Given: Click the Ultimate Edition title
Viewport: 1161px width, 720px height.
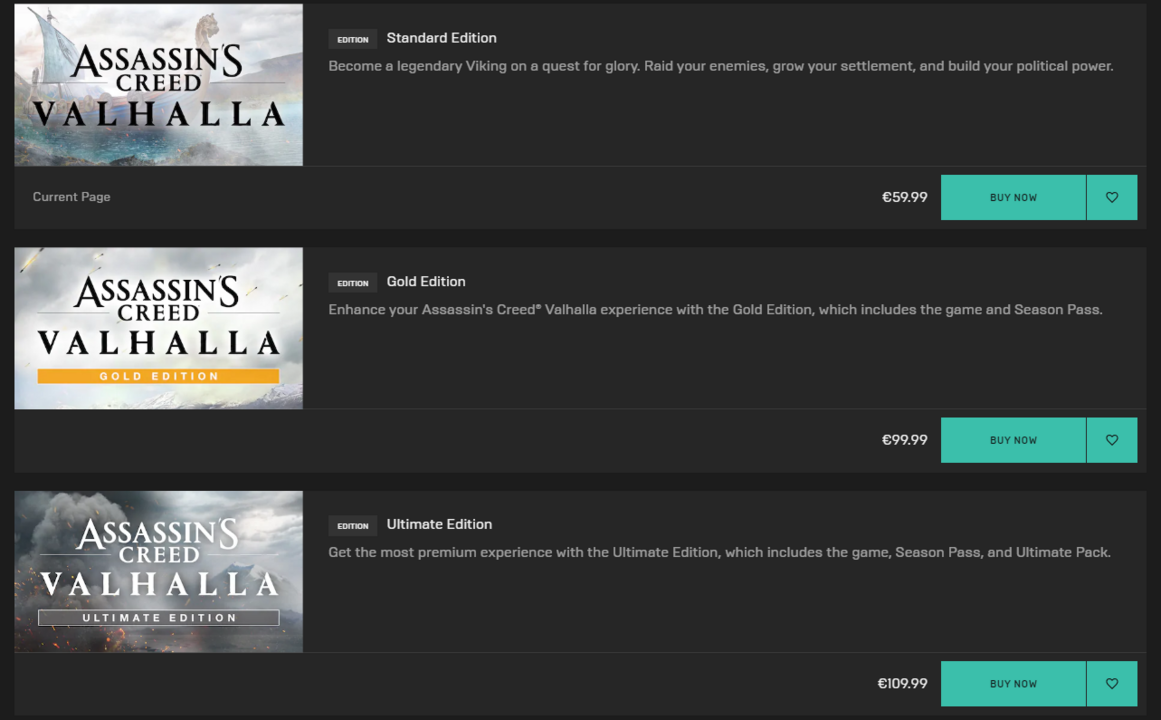Looking at the screenshot, I should point(439,524).
